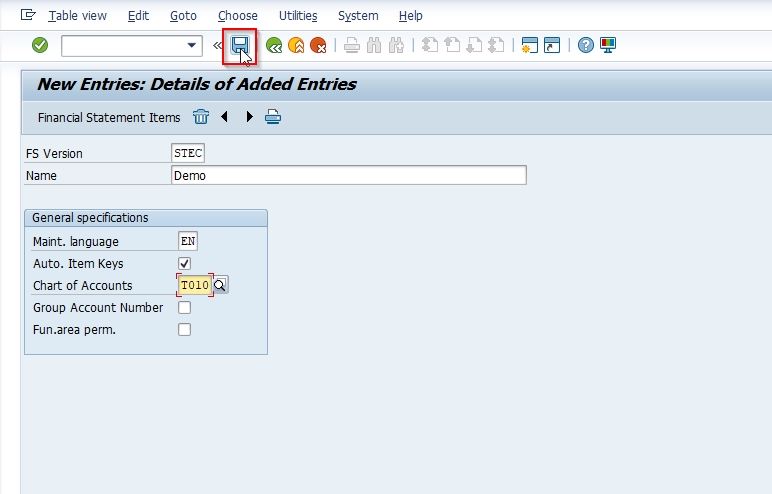
Task: Click the Group Account Number label
Action: click(x=98, y=308)
